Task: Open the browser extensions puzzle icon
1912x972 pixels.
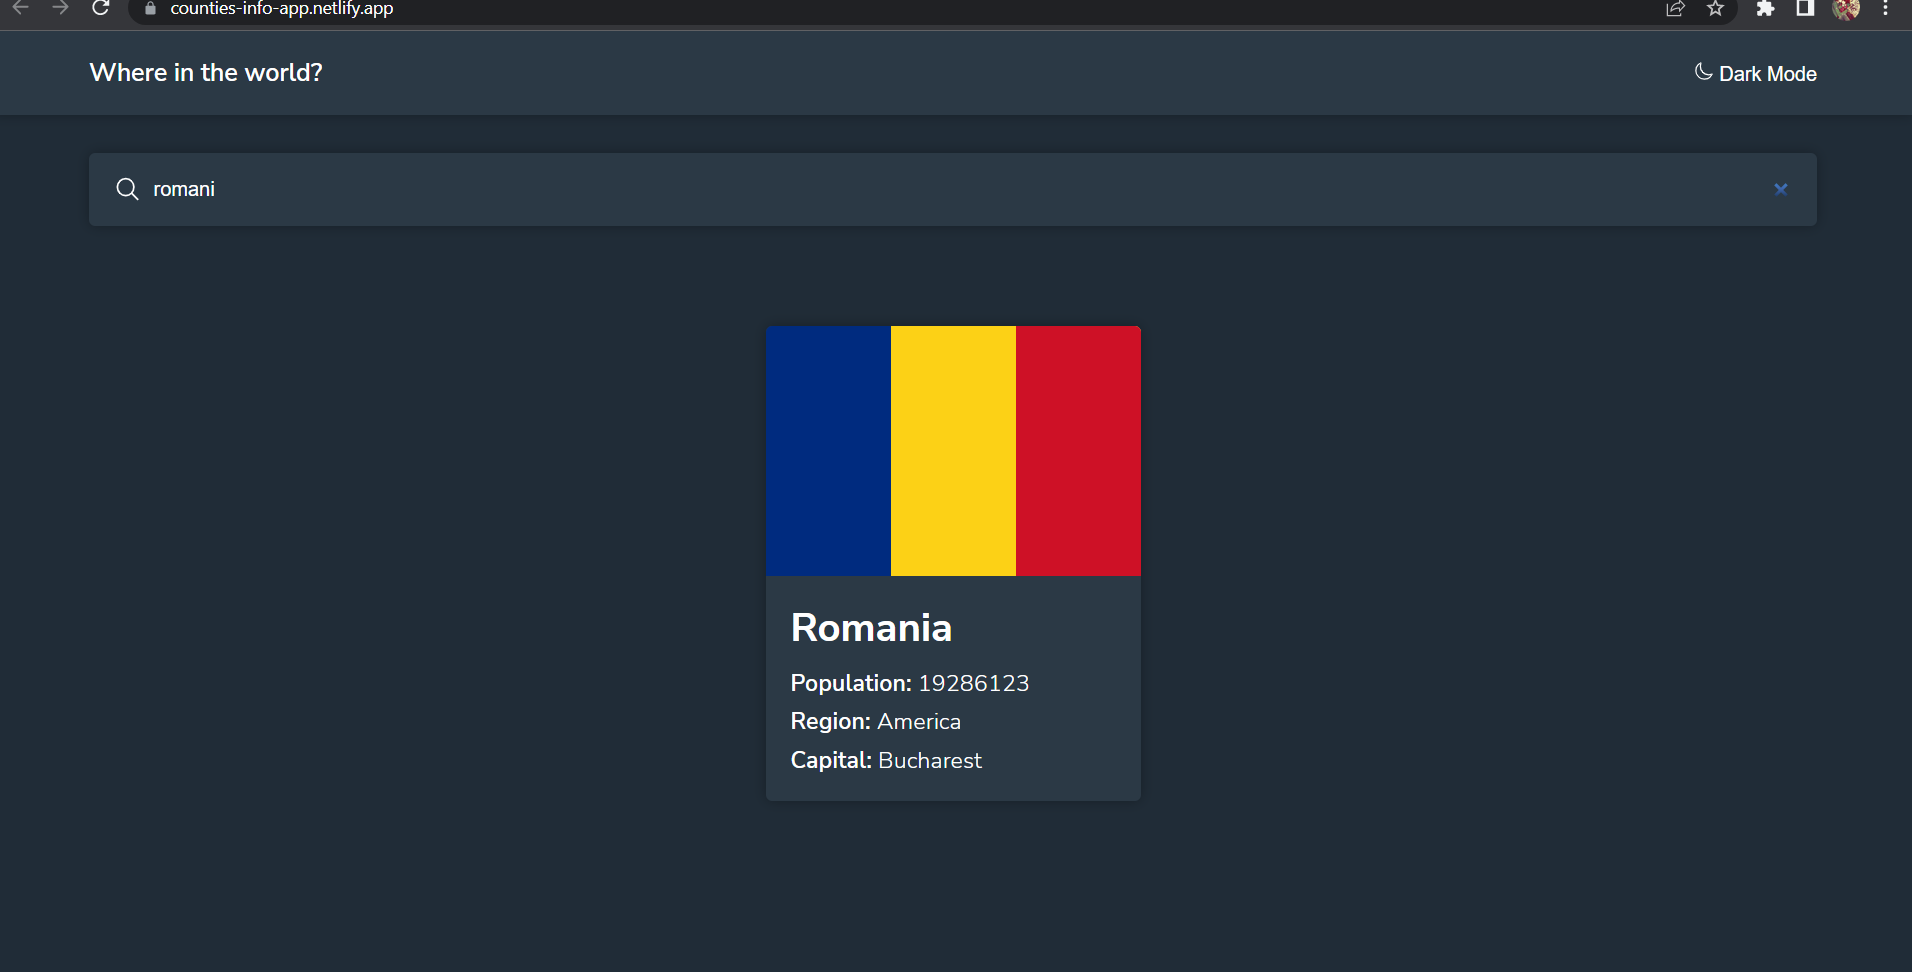Action: point(1766,9)
